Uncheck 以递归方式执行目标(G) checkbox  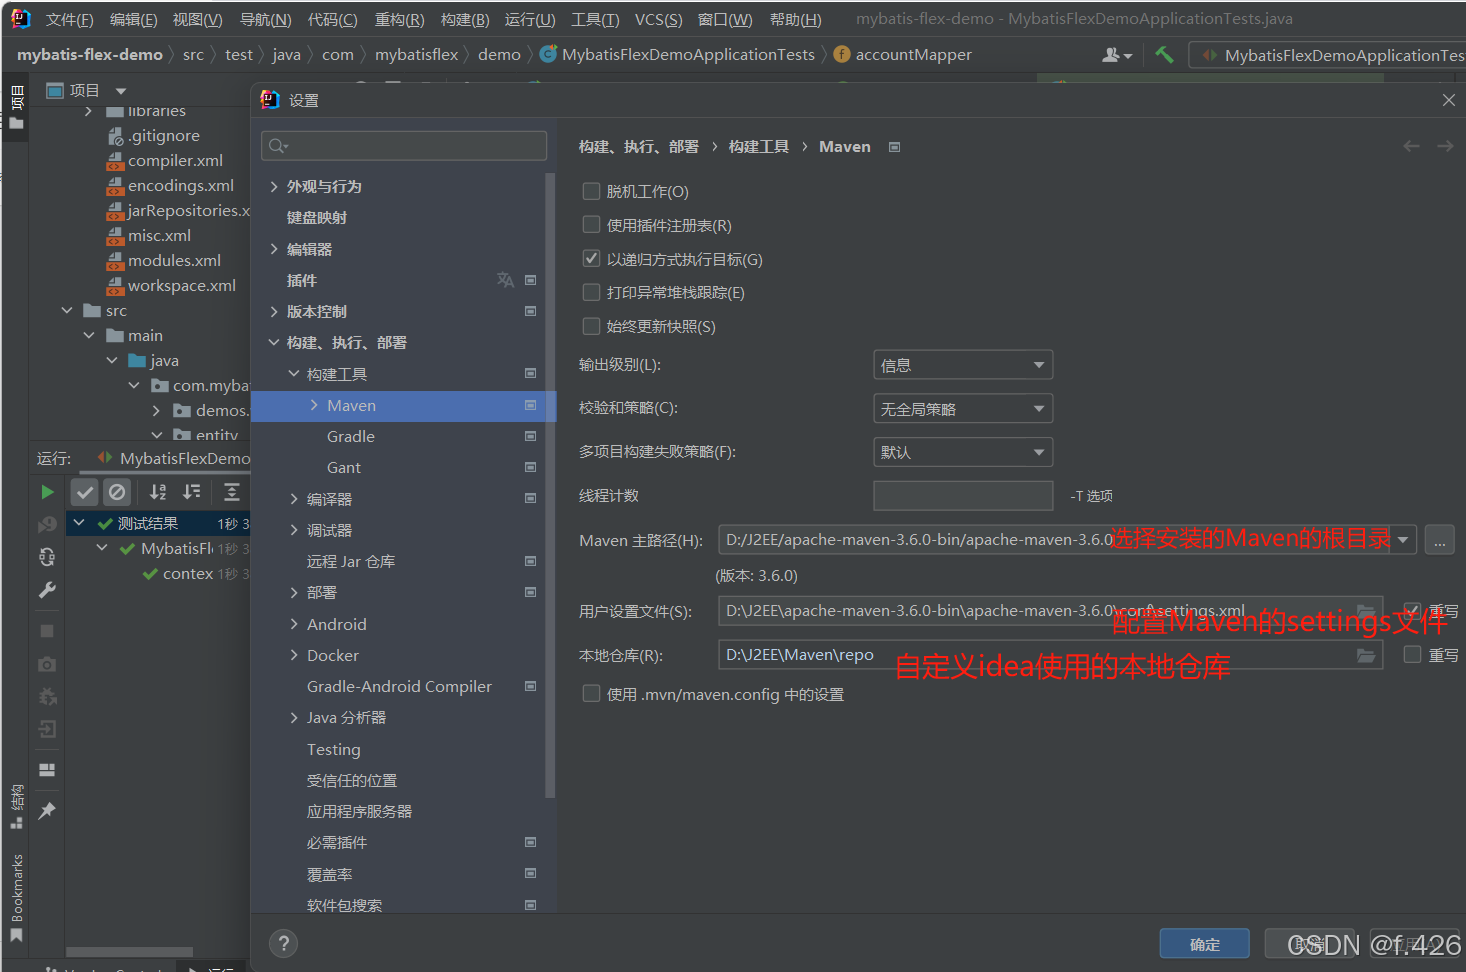(591, 259)
